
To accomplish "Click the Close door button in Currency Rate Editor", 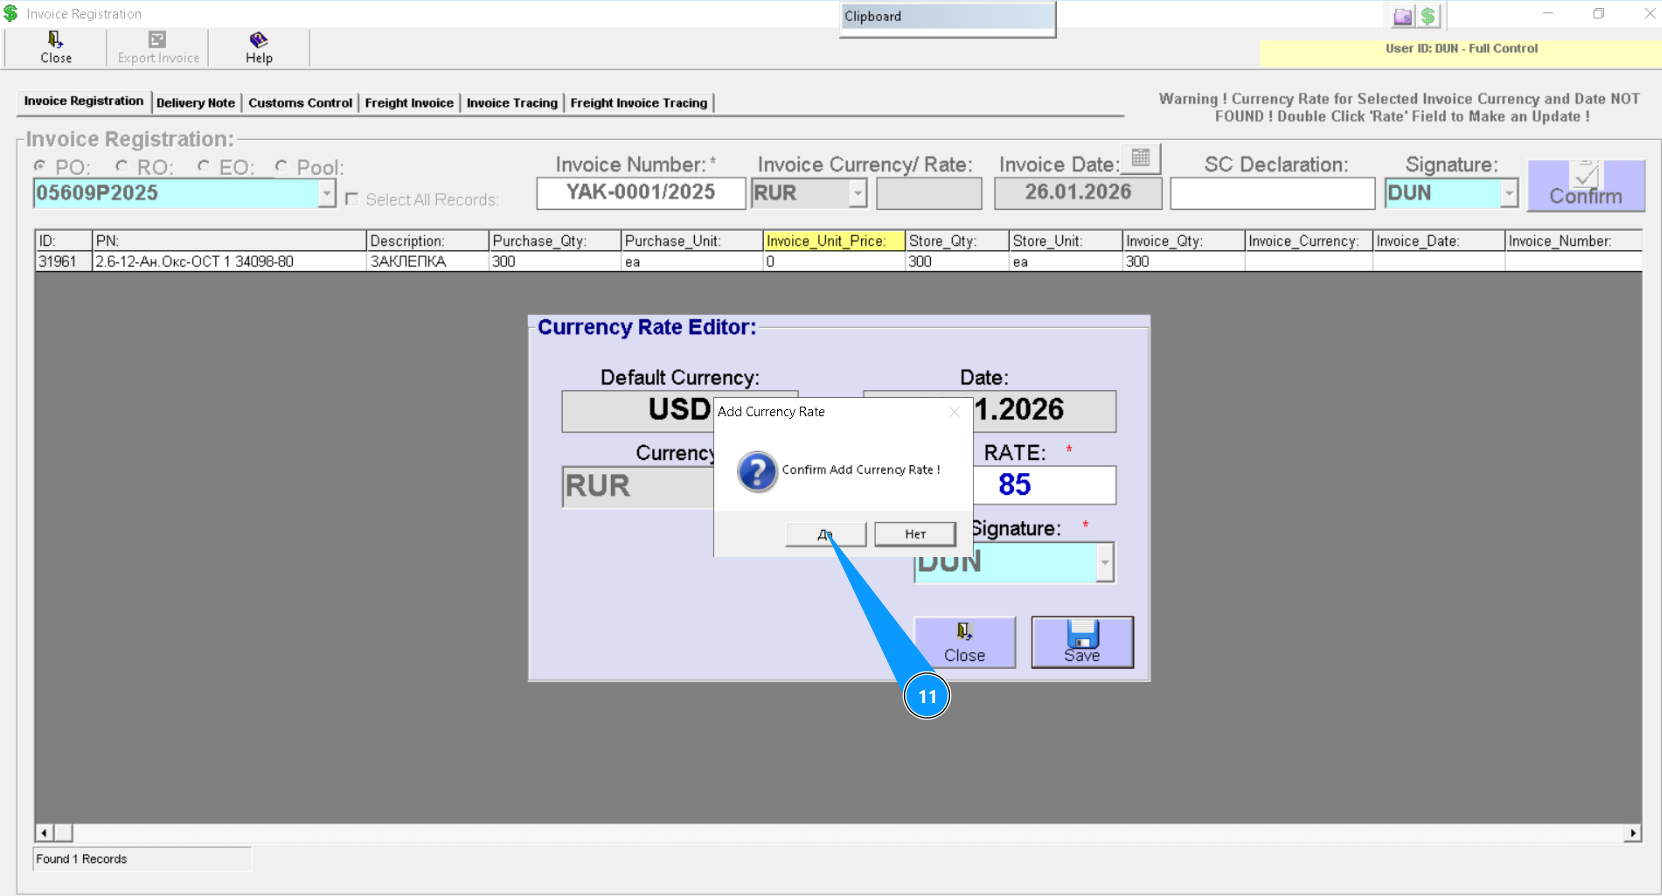I will (964, 641).
